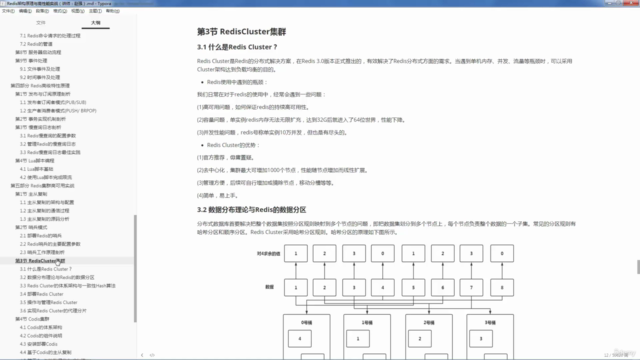640x360 pixels.
Task: Toggle the sidebar with the bottom arrow icon
Action: (142, 355)
